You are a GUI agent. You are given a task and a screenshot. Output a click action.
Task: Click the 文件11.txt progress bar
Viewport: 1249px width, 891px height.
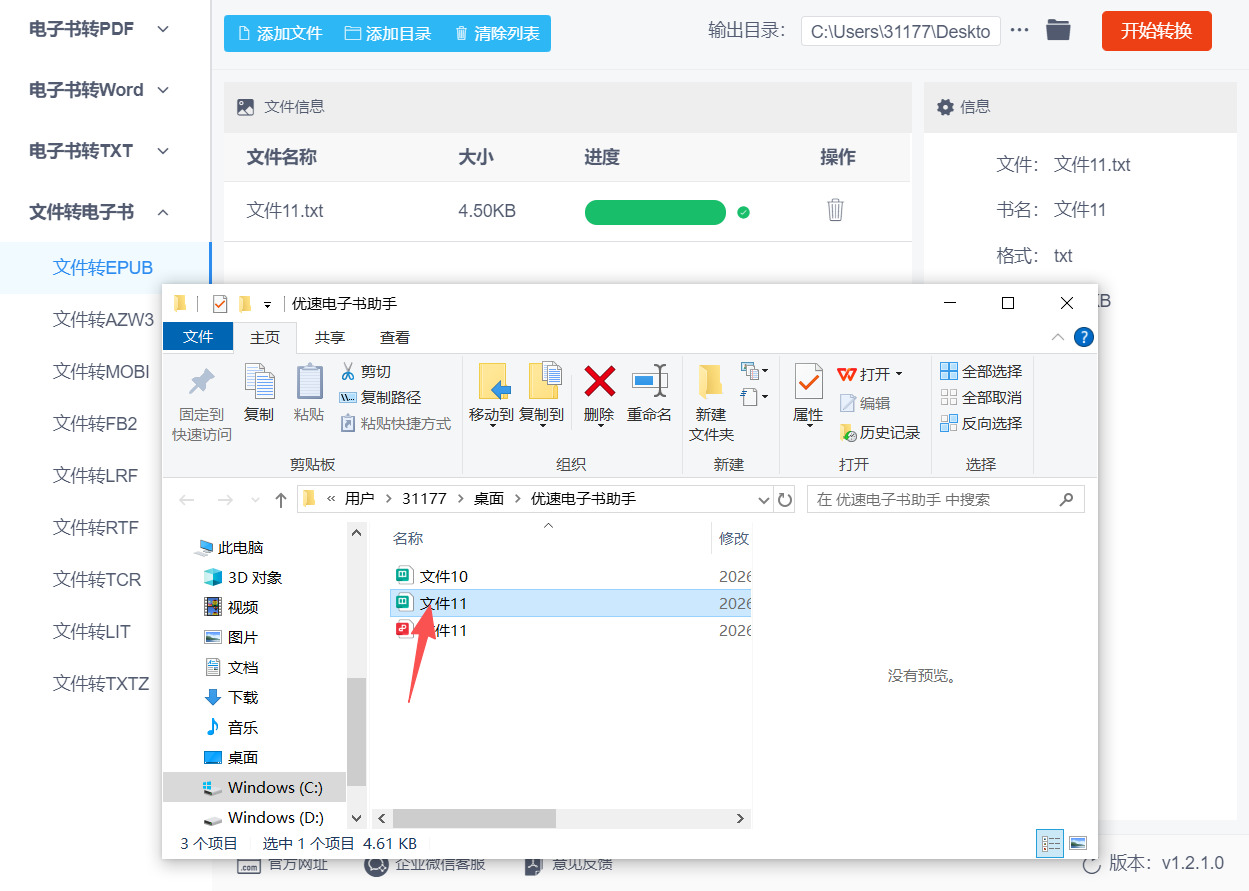click(655, 212)
